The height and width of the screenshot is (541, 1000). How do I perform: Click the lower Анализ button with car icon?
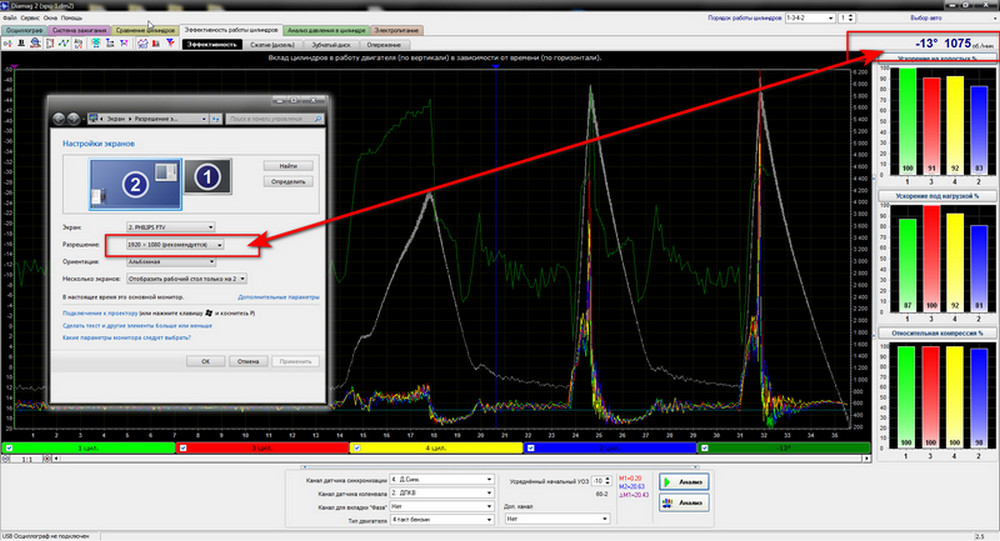tap(684, 503)
